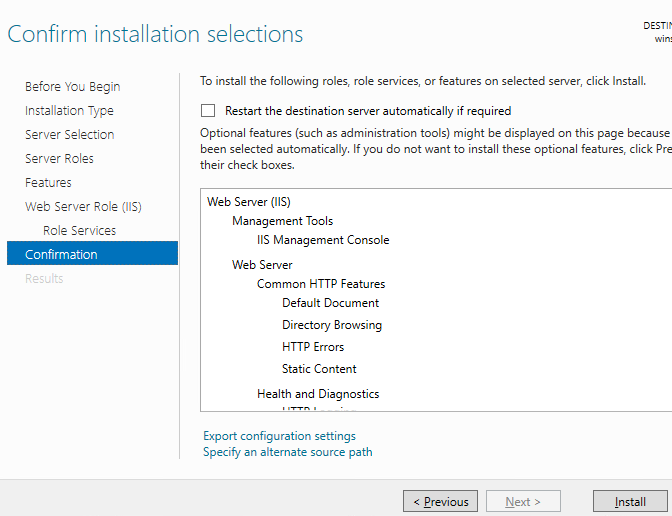Click Common HTTP Features in the list
The width and height of the screenshot is (672, 516).
tap(320, 284)
